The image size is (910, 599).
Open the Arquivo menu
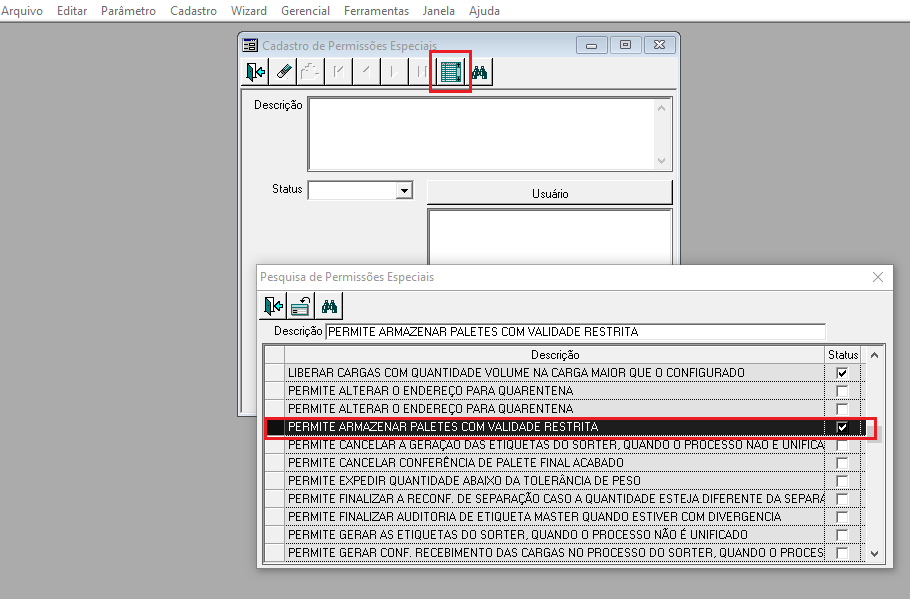(x=22, y=11)
